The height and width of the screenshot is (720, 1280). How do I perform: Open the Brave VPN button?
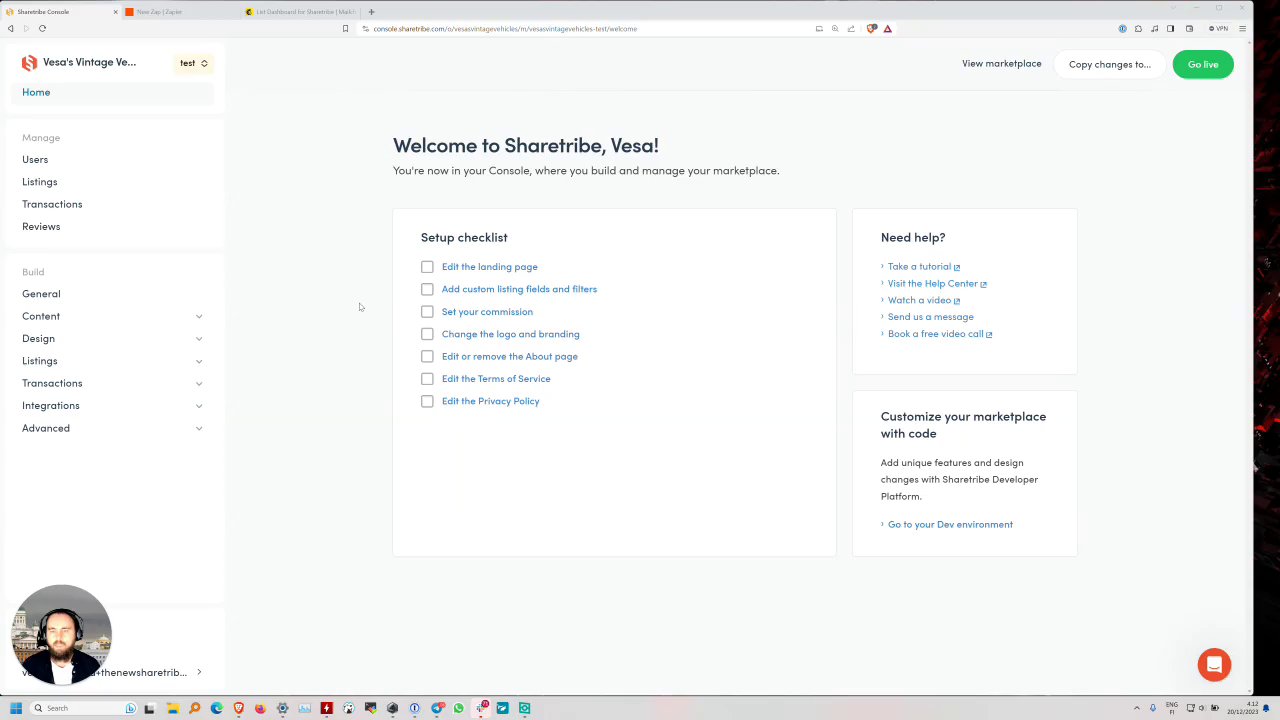click(1218, 28)
